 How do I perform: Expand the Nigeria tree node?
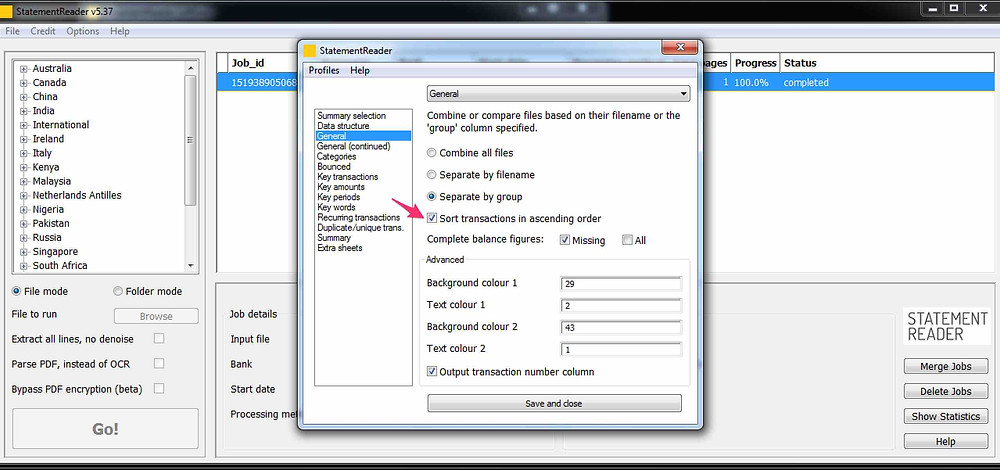(x=24, y=209)
